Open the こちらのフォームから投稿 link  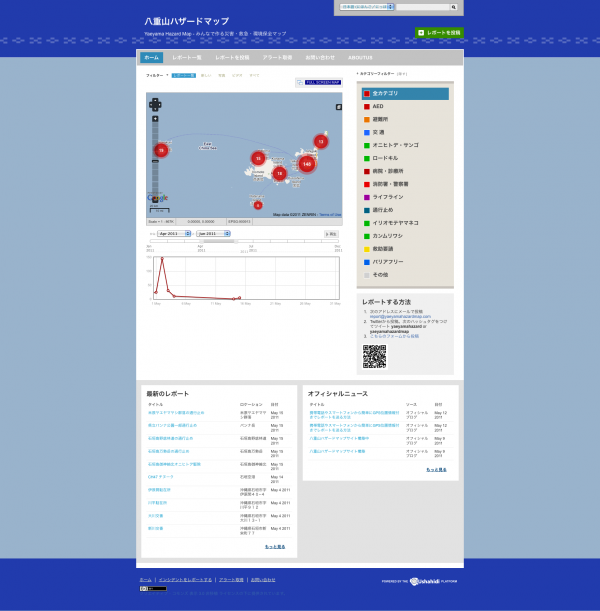tap(394, 336)
